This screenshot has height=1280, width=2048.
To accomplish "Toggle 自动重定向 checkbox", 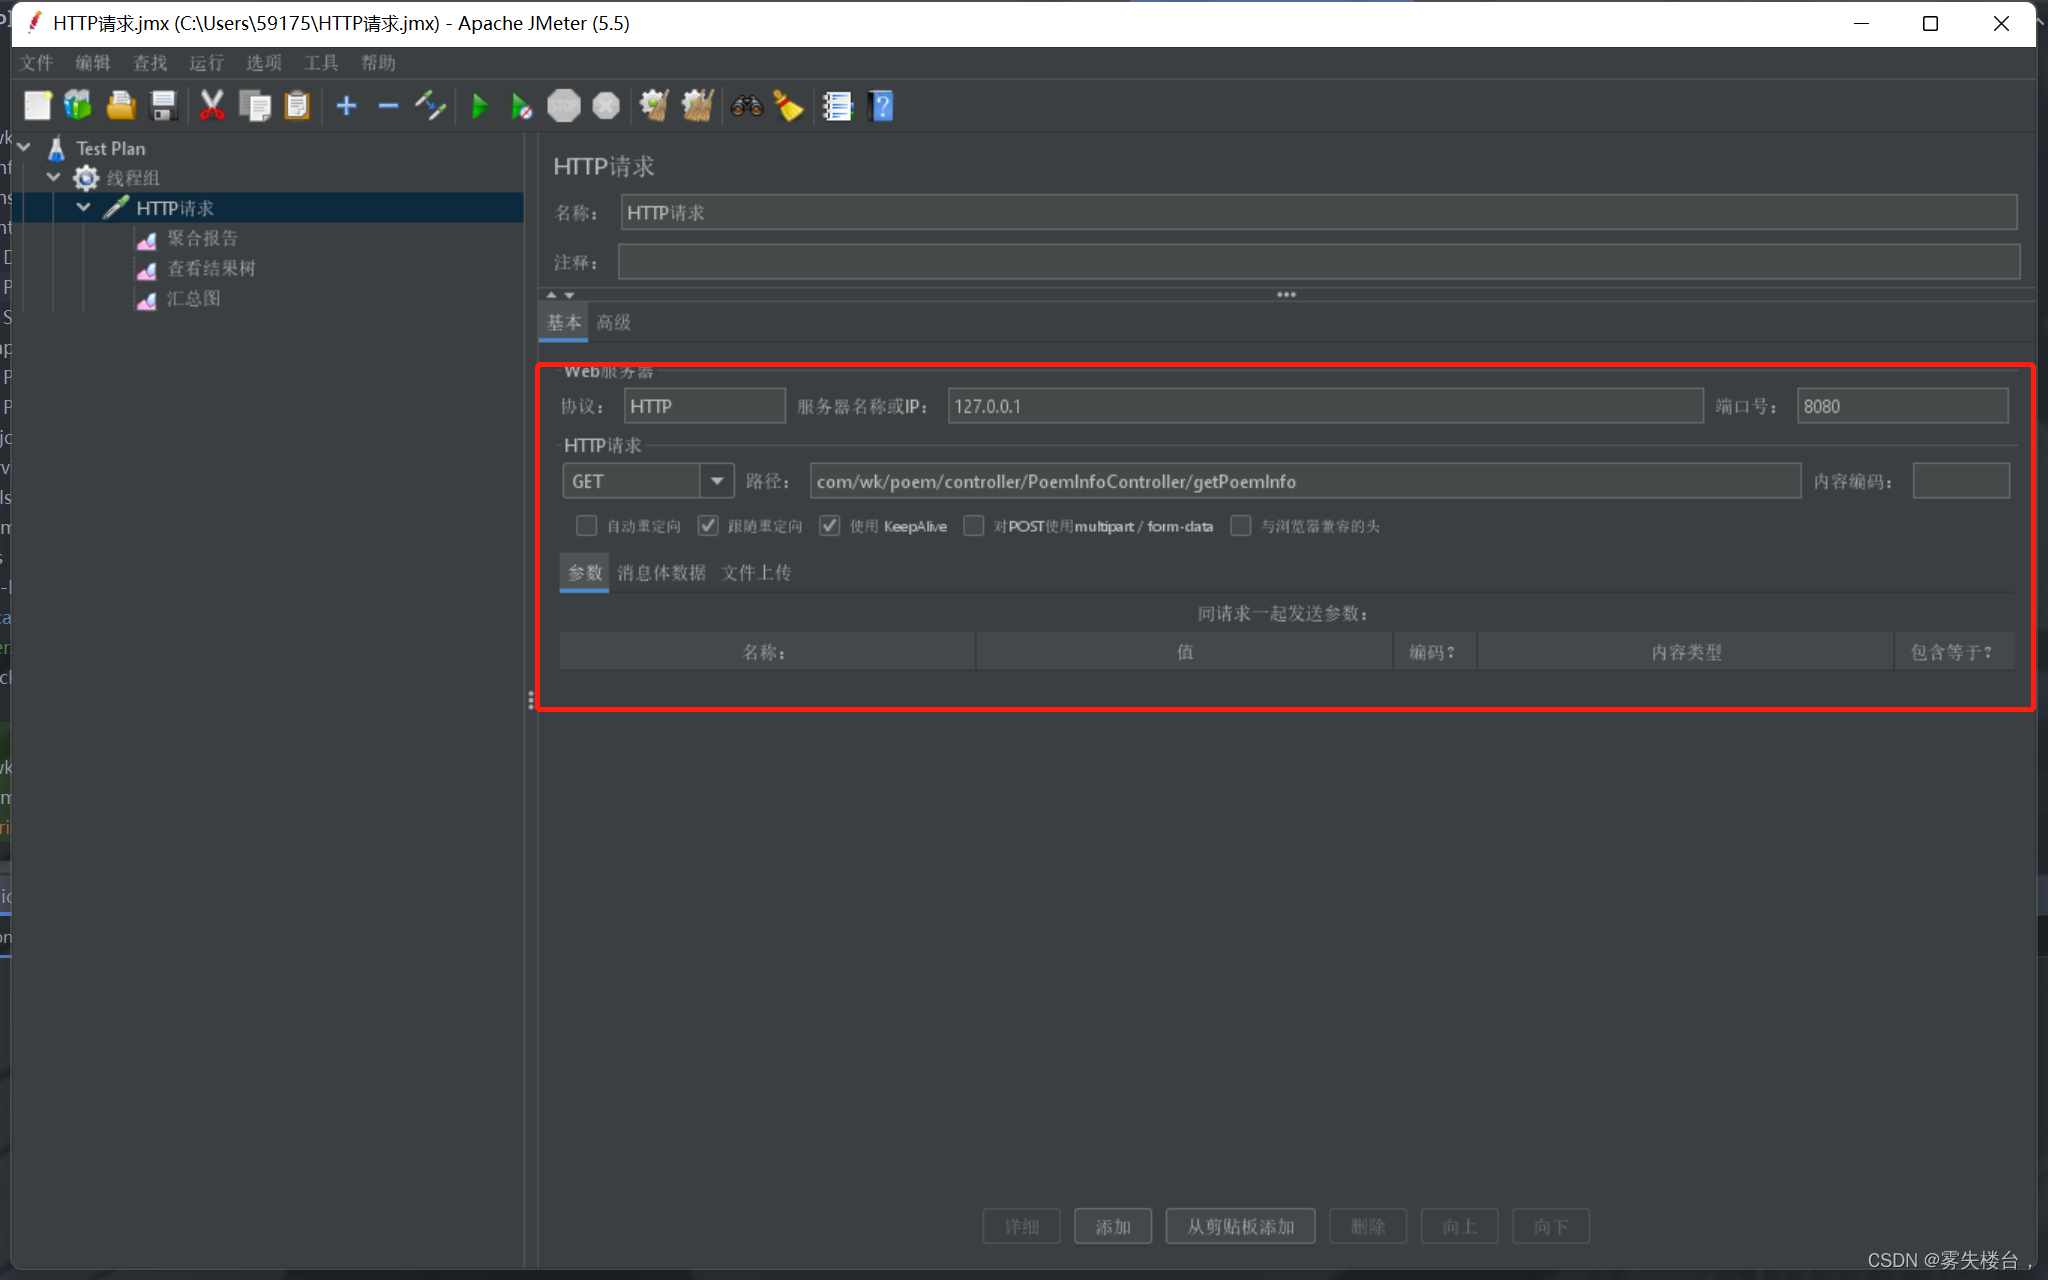I will [586, 526].
